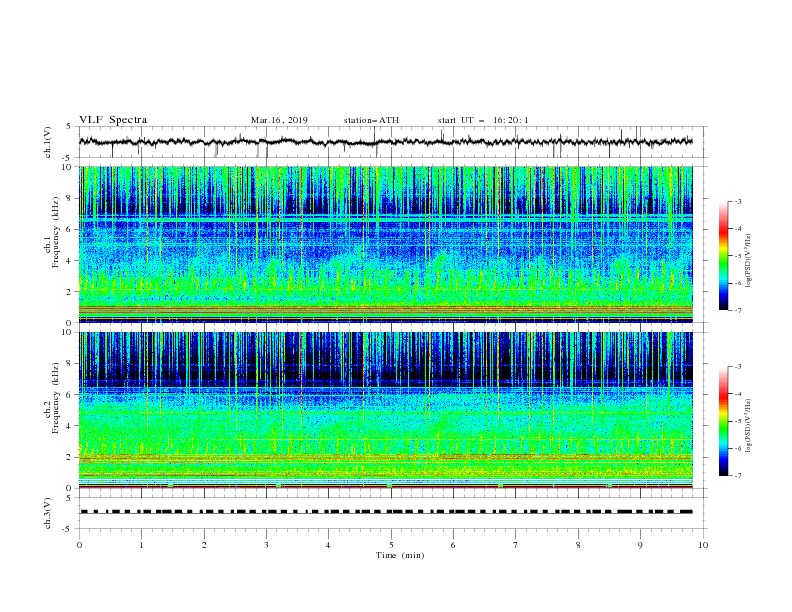Click the "ch.1(V)" axis label
This screenshot has height=612, width=792.
48,142
